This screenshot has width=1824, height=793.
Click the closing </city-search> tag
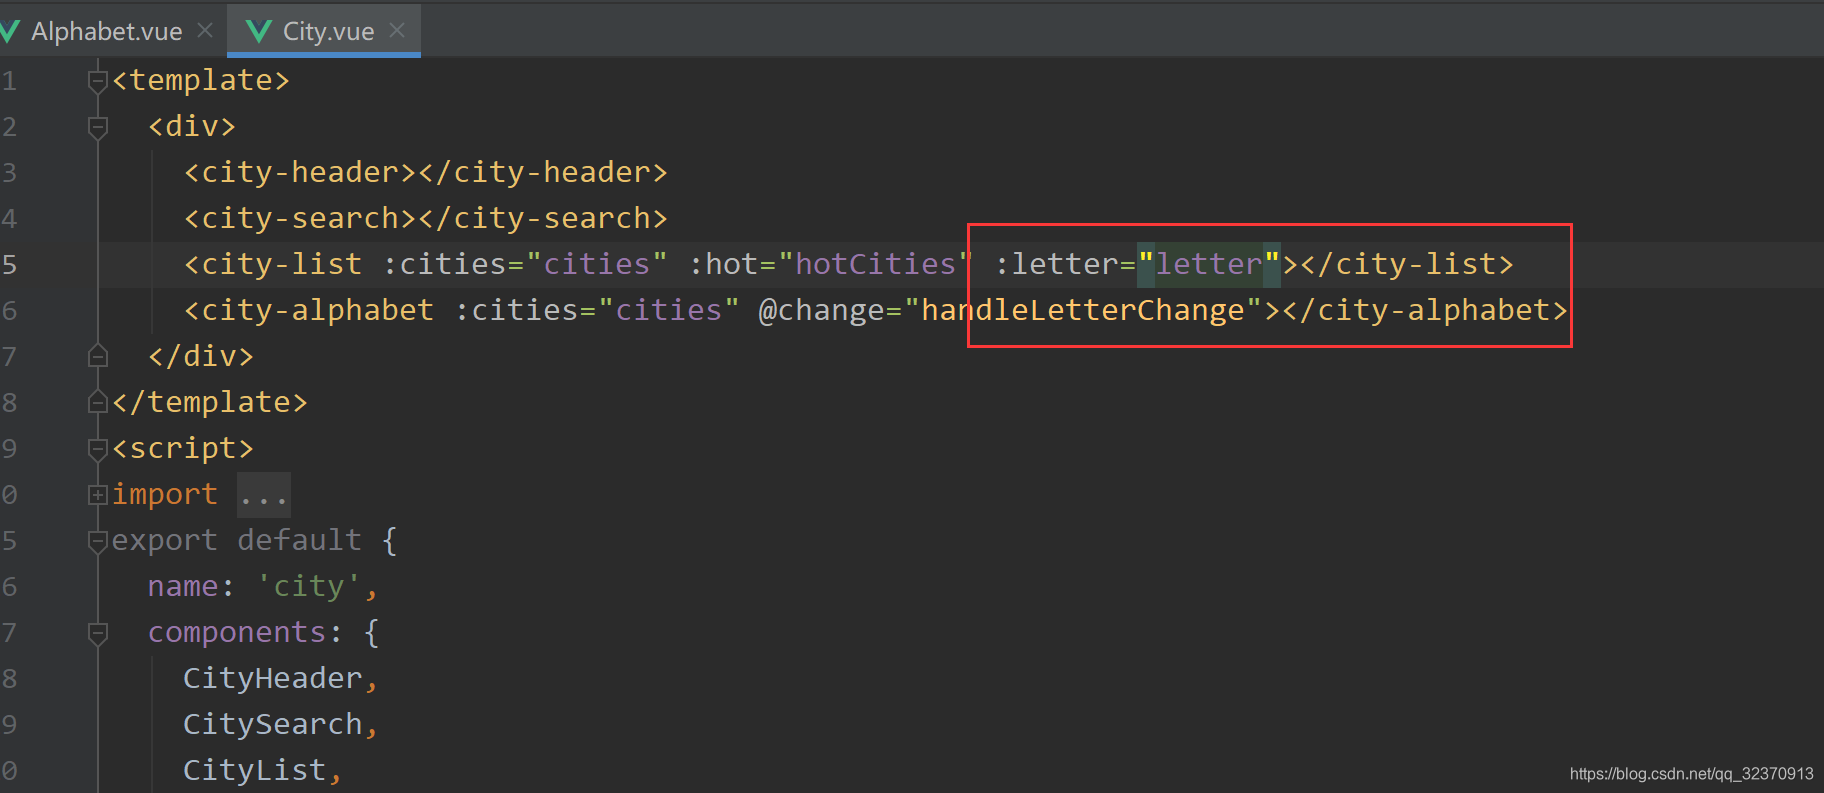(x=543, y=218)
